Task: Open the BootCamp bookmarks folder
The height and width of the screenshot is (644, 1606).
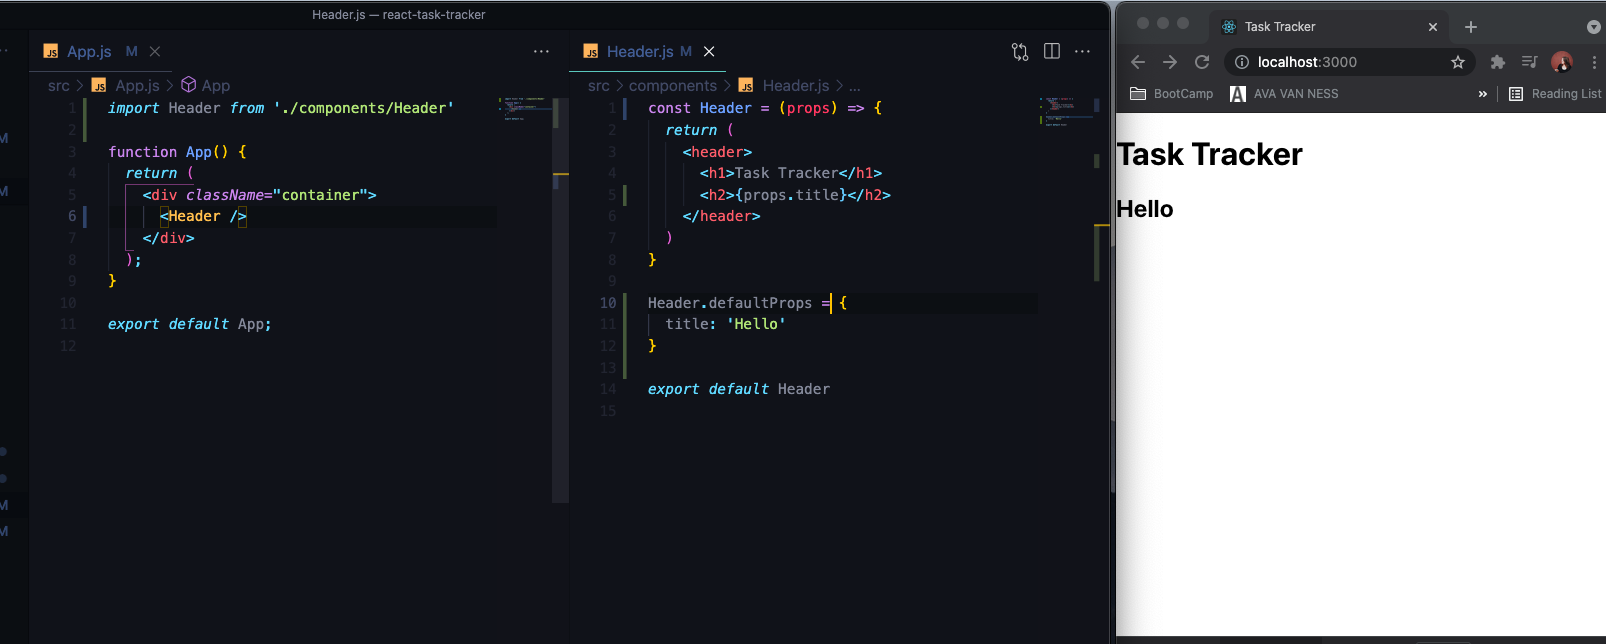Action: (1171, 94)
